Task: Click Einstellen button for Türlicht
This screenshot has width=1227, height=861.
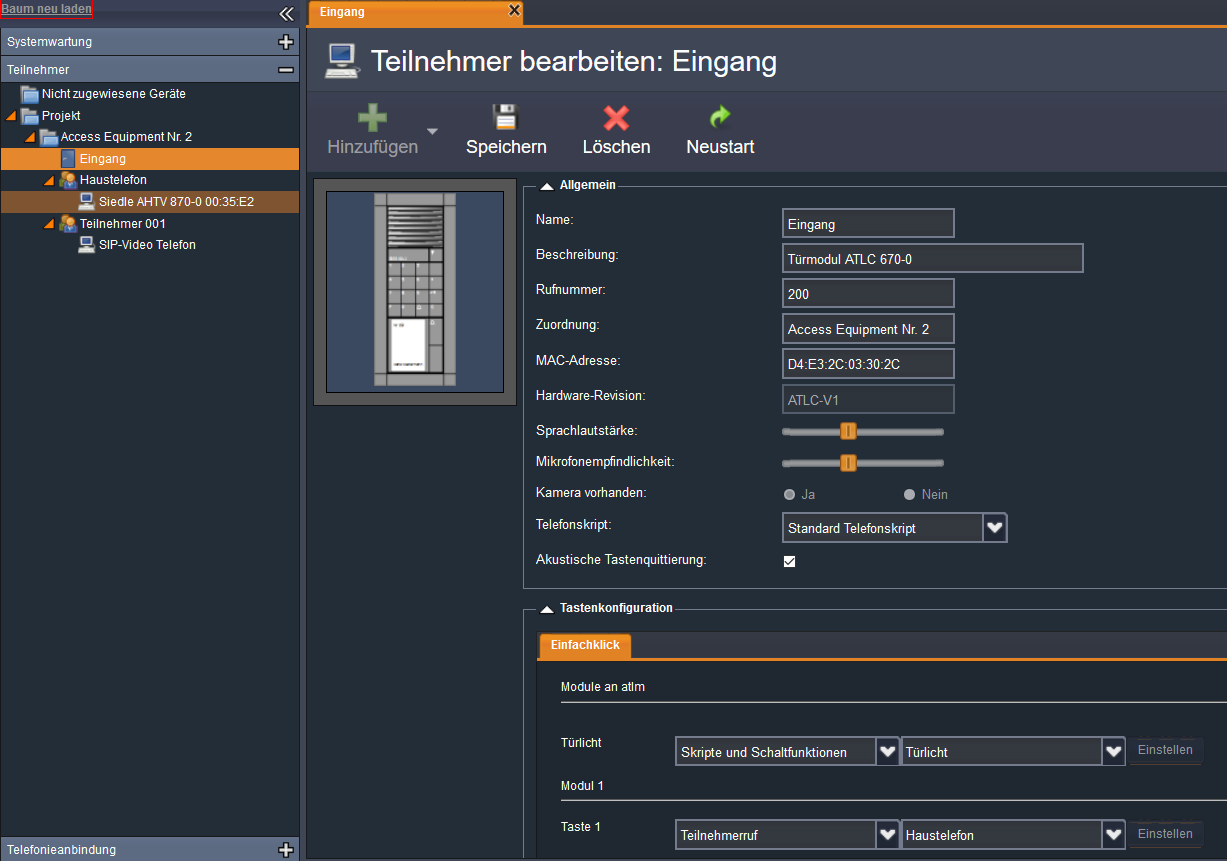Action: point(1165,751)
